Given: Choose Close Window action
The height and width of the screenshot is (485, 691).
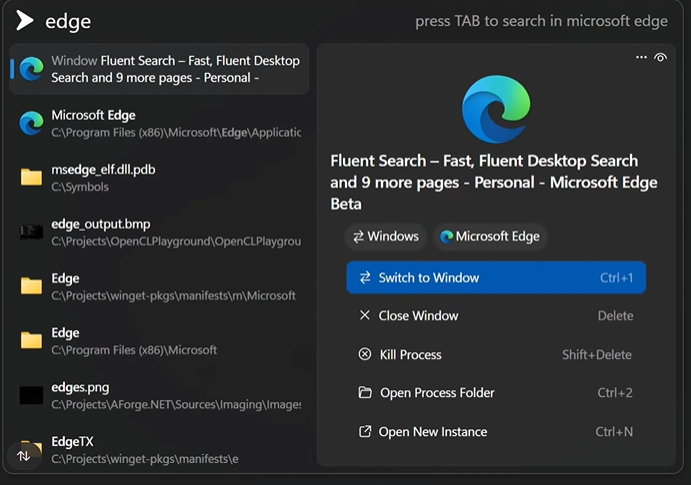Looking at the screenshot, I should (x=496, y=316).
